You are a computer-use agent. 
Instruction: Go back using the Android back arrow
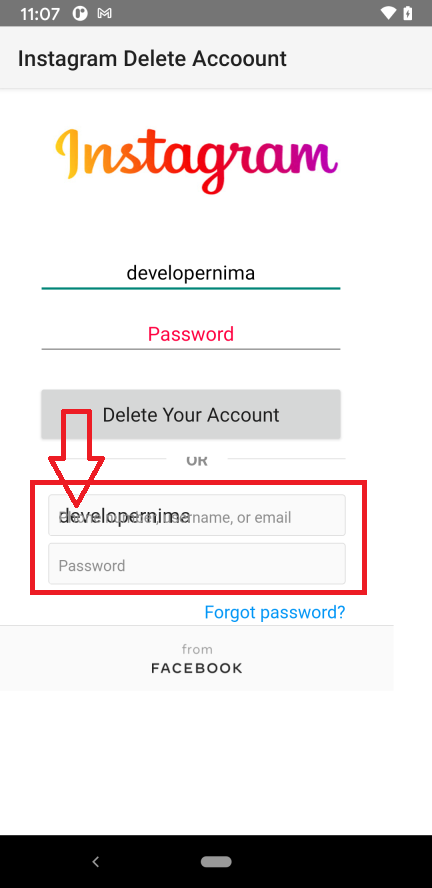(x=96, y=862)
